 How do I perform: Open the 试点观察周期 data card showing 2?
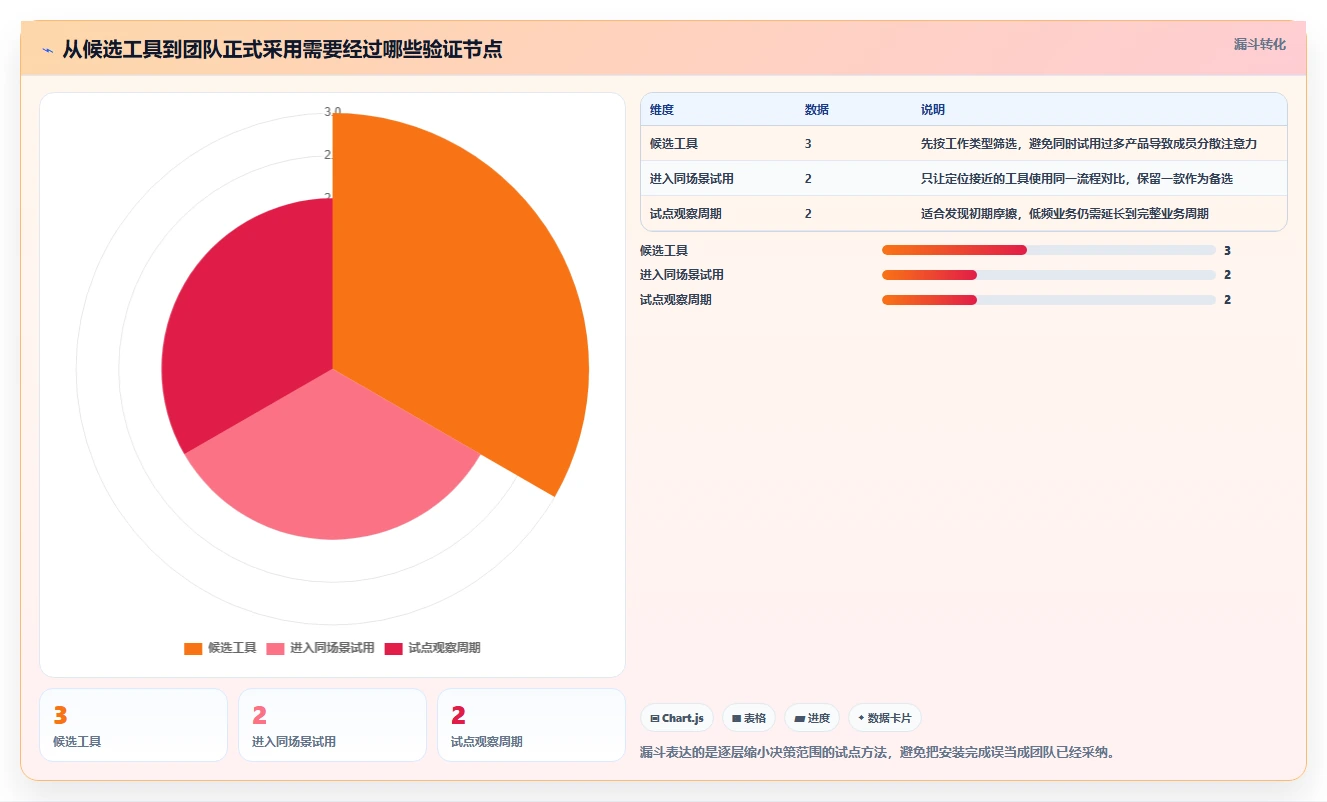531,725
